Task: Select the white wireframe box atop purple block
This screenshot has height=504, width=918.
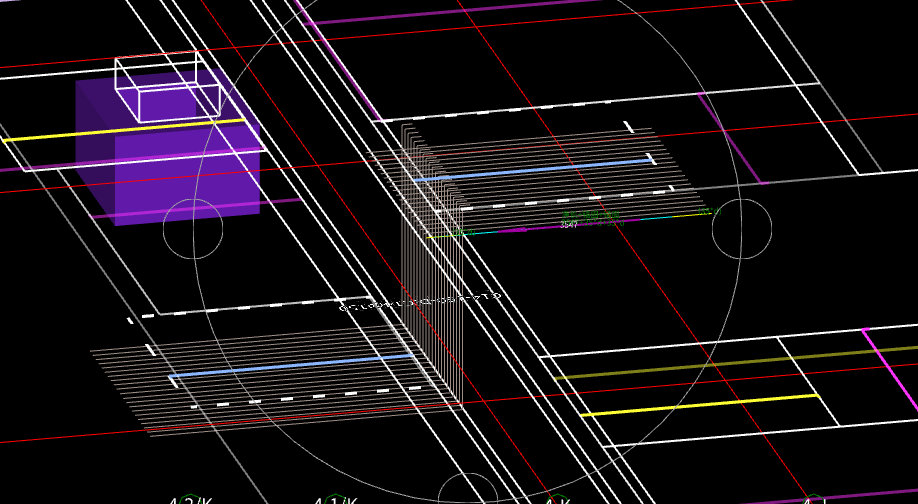Action: click(167, 87)
